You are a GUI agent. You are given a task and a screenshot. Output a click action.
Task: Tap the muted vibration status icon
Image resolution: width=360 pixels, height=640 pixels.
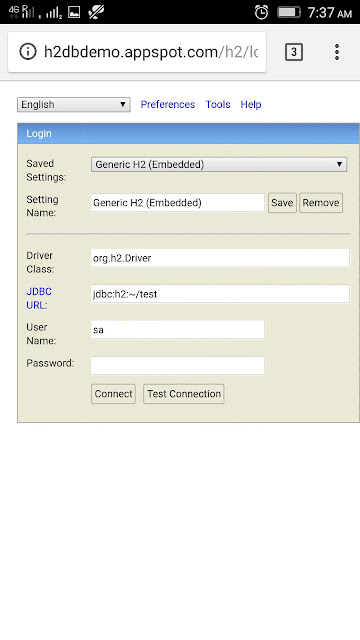click(x=96, y=12)
